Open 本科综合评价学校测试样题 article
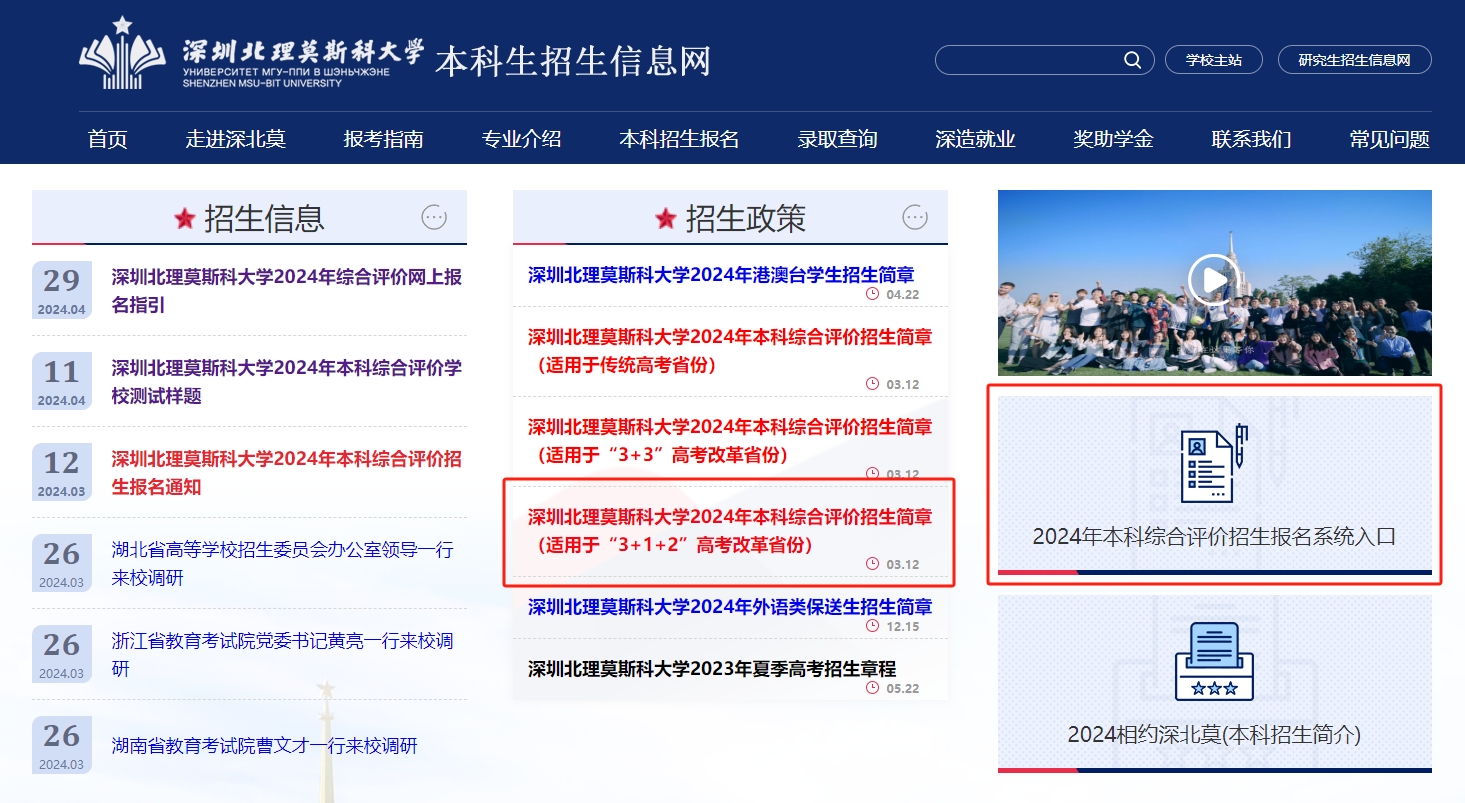1465x803 pixels. pos(287,382)
